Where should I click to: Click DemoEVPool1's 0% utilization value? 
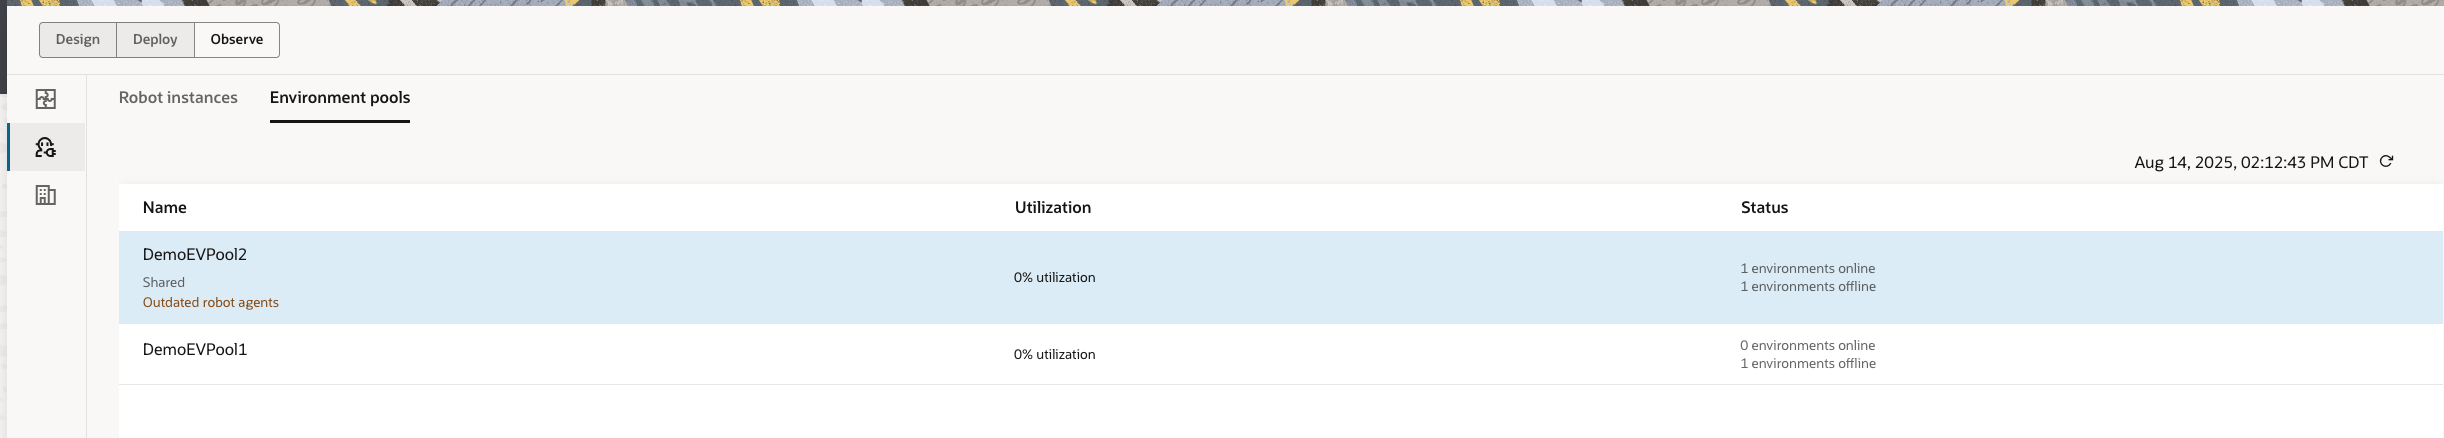[x=1054, y=355]
